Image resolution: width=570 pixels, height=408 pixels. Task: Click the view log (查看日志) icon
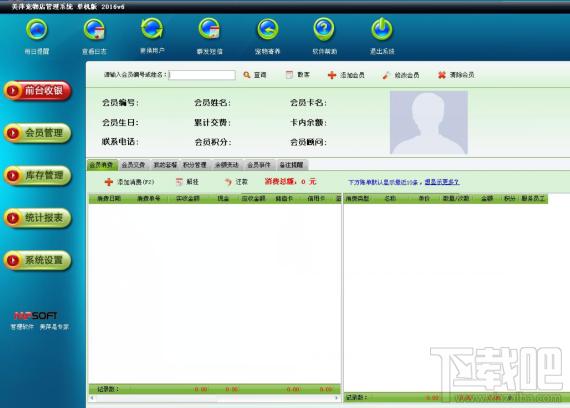click(x=95, y=30)
